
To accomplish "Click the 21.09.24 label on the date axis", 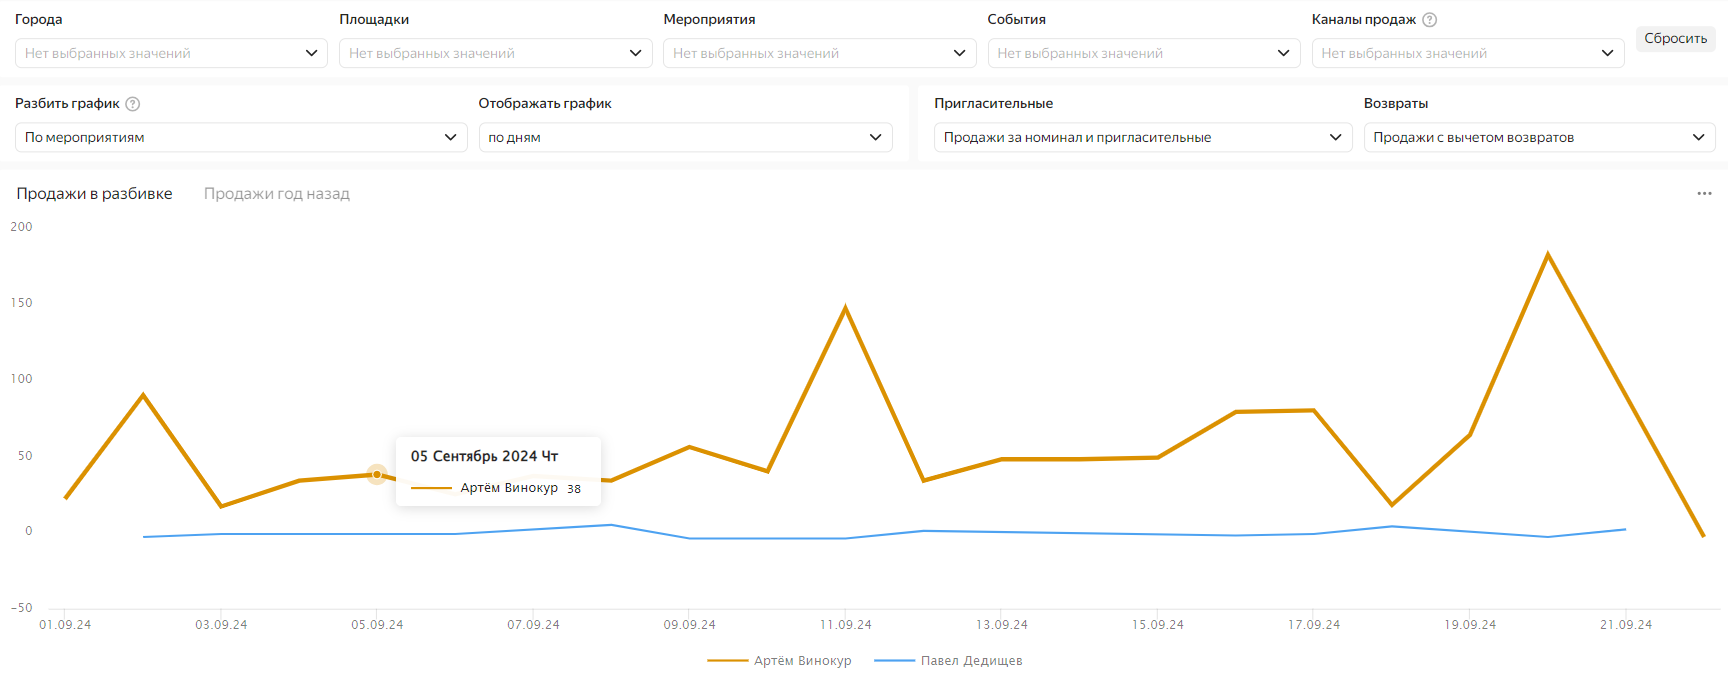I will 1625,625.
